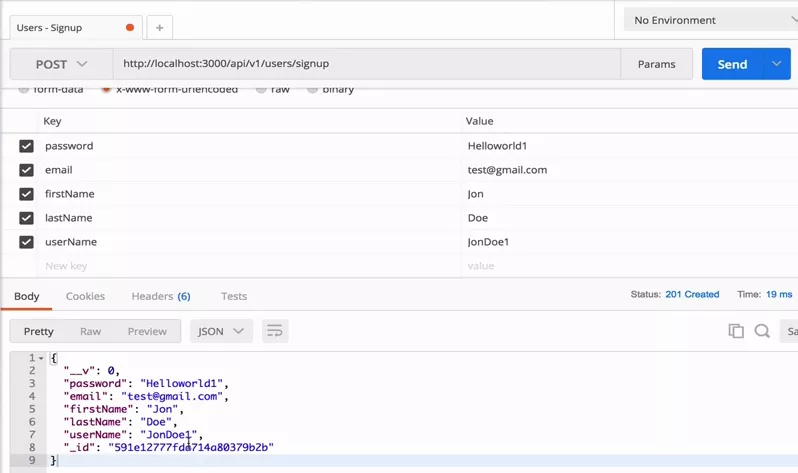Uncheck the password parameter checkbox
Viewport: 798px width, 473px height.
click(x=27, y=146)
